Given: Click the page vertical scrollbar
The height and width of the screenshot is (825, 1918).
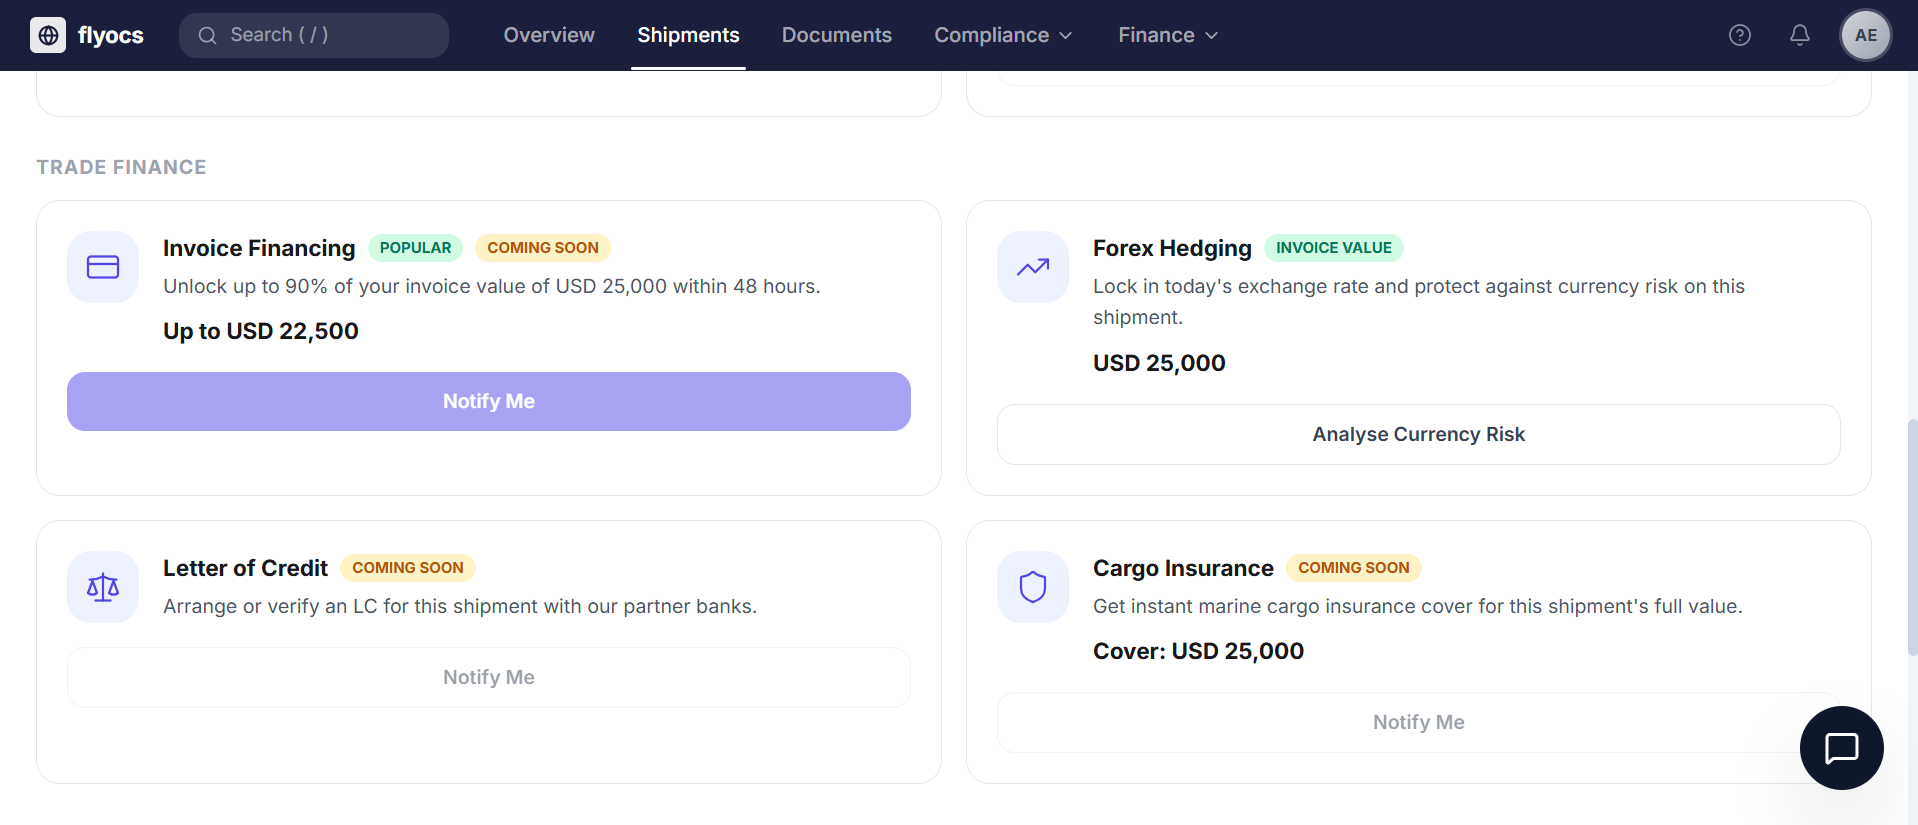Looking at the screenshot, I should pyautogui.click(x=1912, y=536).
